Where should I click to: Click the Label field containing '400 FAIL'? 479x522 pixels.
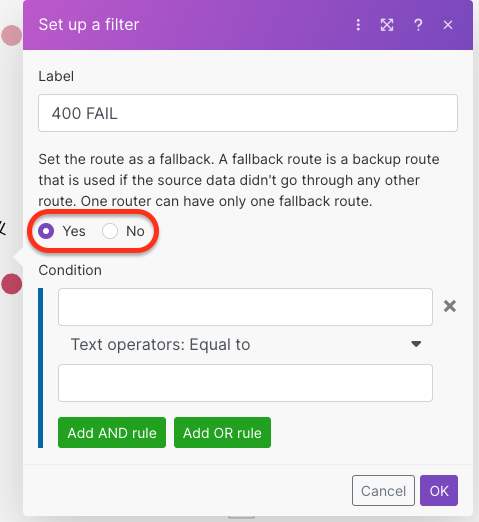click(x=248, y=113)
